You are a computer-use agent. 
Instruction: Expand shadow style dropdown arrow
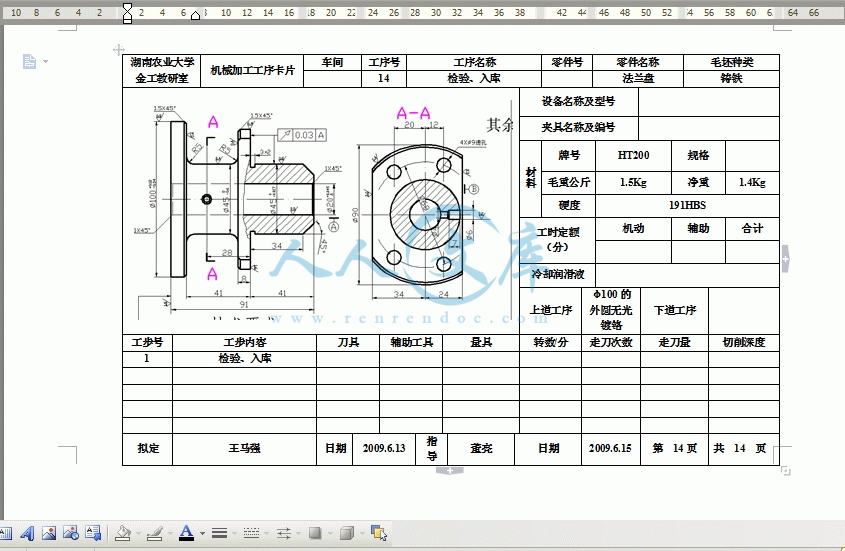coord(330,534)
